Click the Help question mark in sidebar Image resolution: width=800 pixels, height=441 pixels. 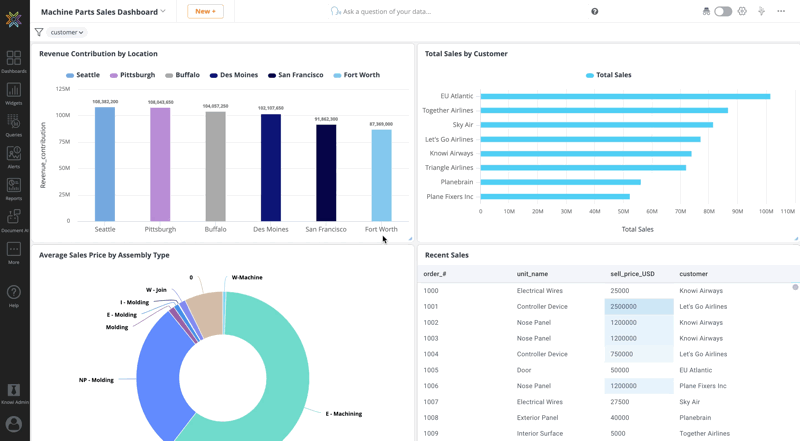[14, 294]
